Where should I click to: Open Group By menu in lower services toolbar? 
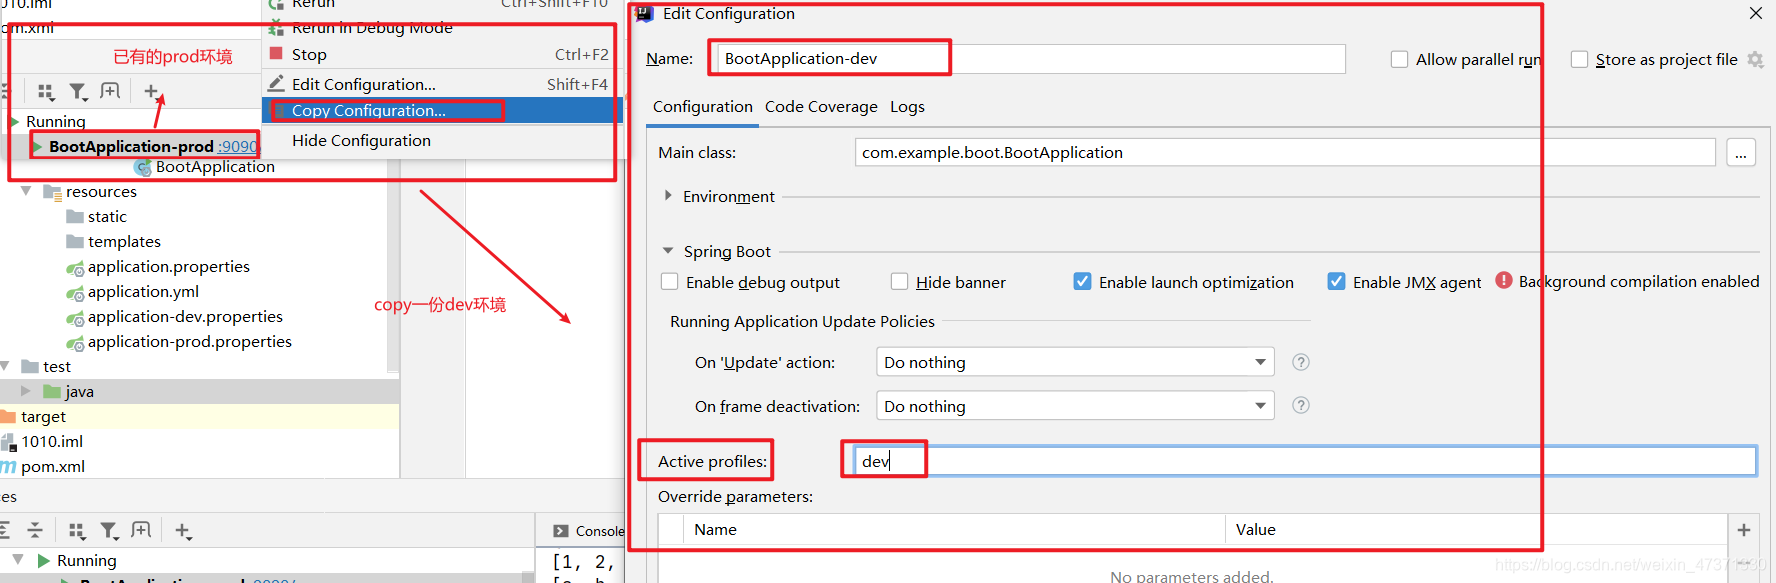pyautogui.click(x=77, y=531)
